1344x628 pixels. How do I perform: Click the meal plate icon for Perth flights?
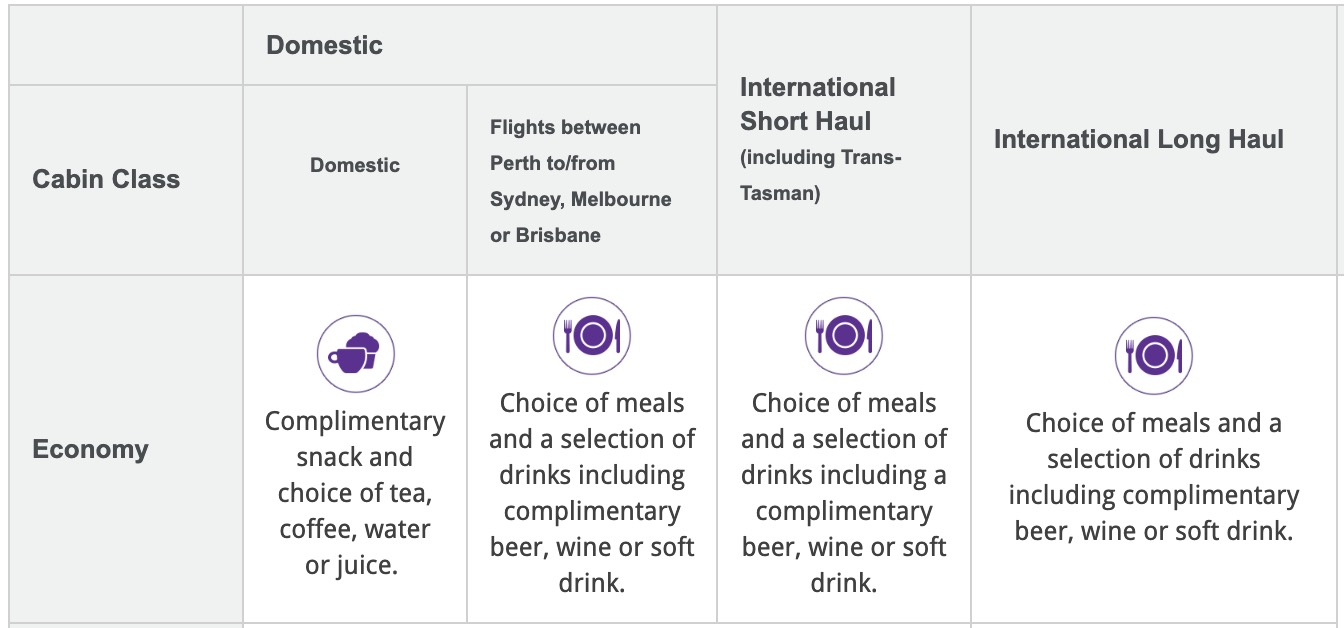pyautogui.click(x=592, y=335)
